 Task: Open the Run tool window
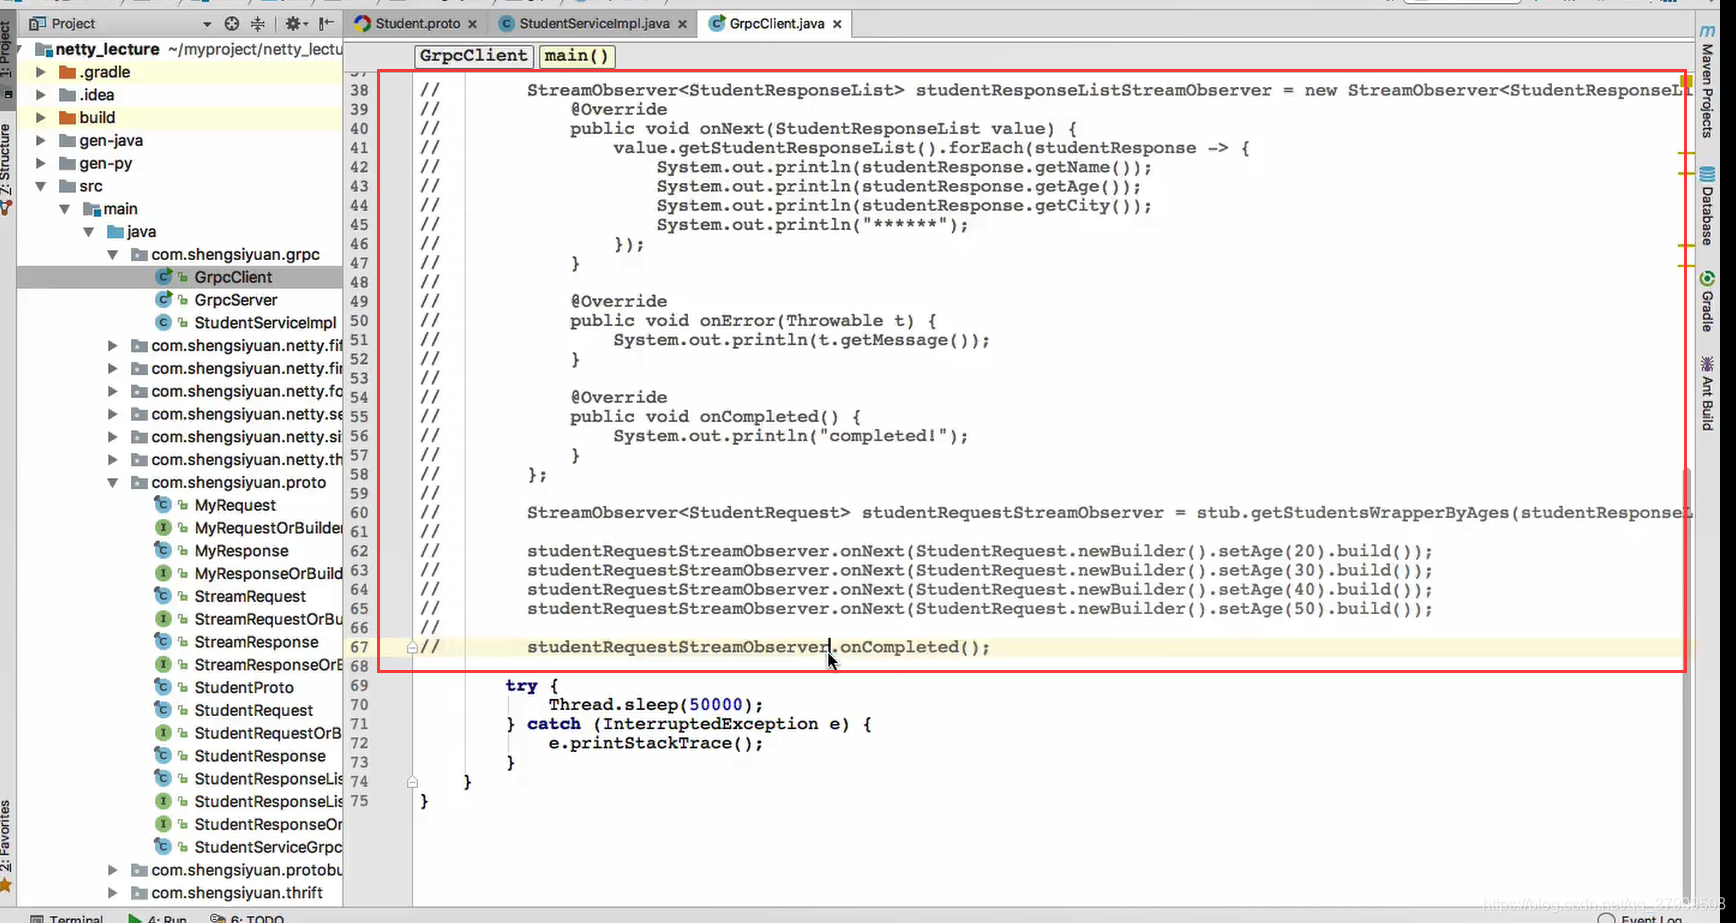(157, 918)
